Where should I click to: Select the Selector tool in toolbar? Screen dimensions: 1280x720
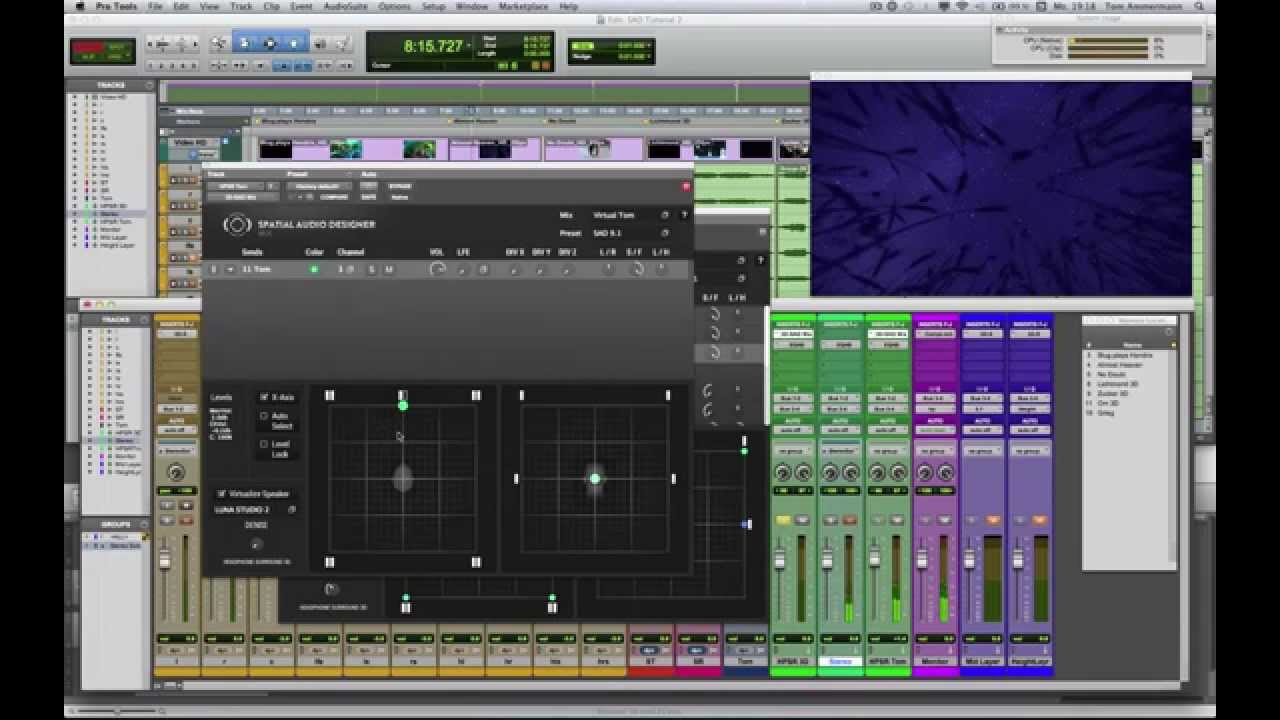(x=269, y=43)
